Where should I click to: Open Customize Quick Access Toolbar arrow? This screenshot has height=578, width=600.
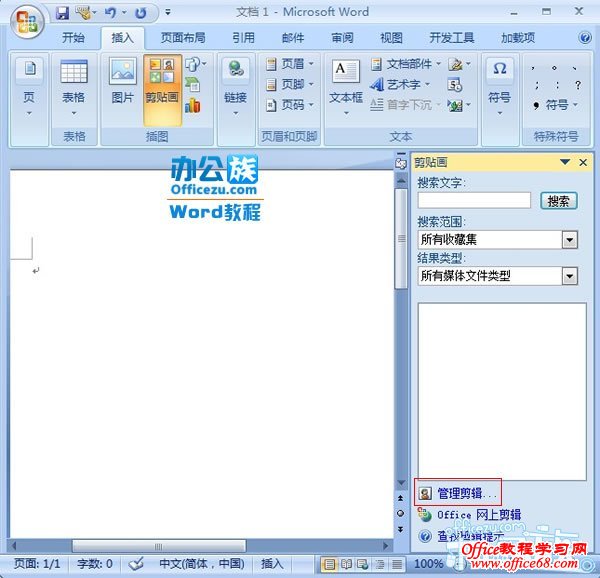[x=168, y=12]
